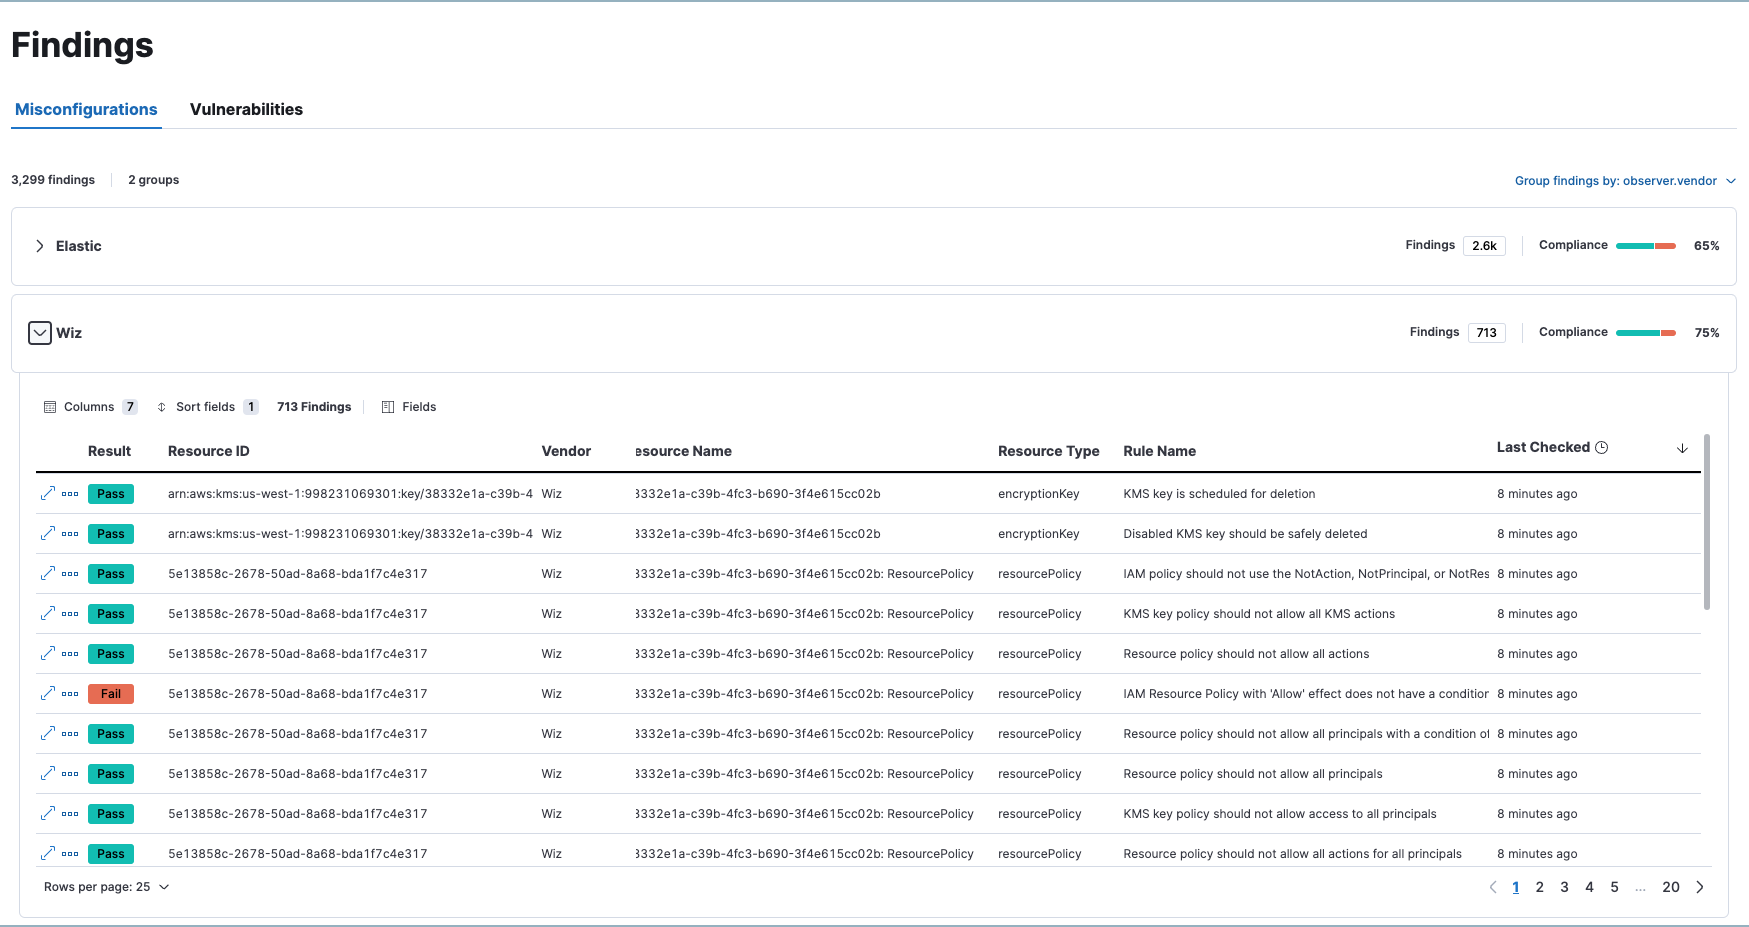Collapse the Wiz findings group
This screenshot has height=927, width=1749.
[38, 332]
